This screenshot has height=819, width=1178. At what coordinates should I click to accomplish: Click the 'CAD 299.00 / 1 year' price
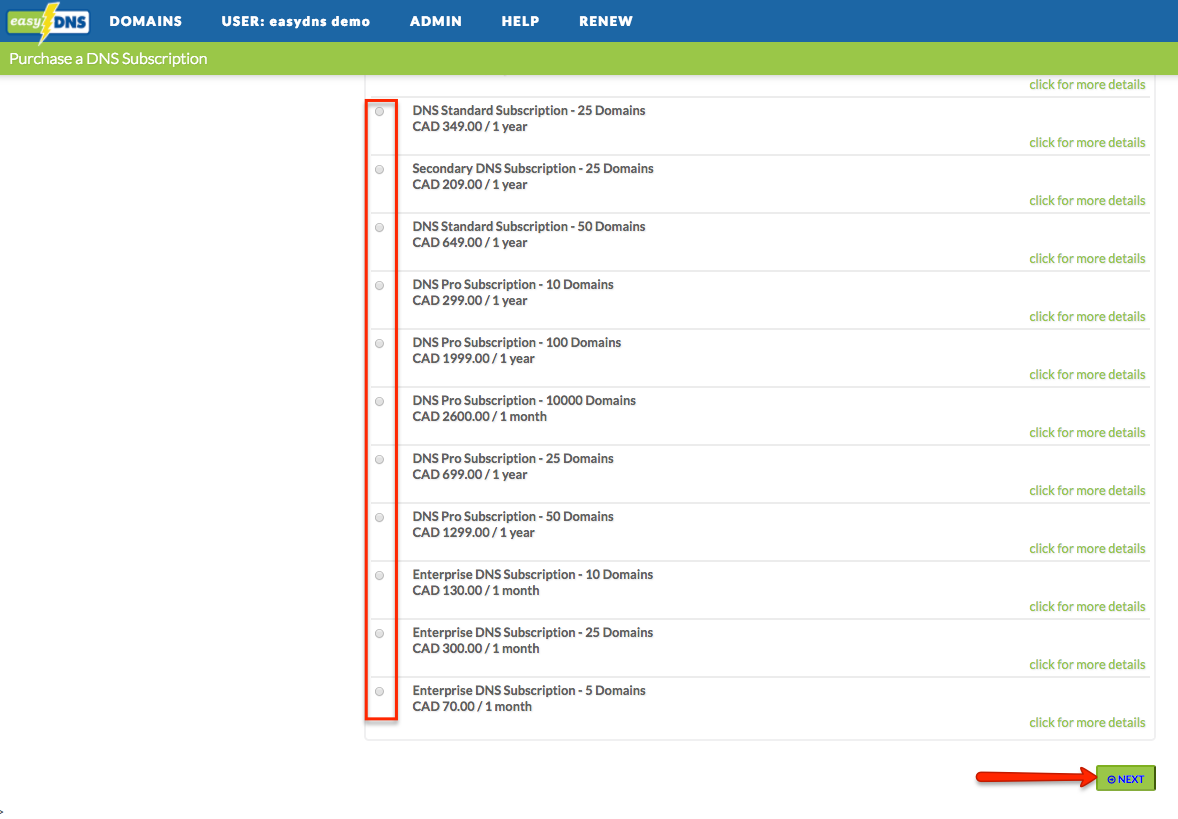[x=470, y=300]
